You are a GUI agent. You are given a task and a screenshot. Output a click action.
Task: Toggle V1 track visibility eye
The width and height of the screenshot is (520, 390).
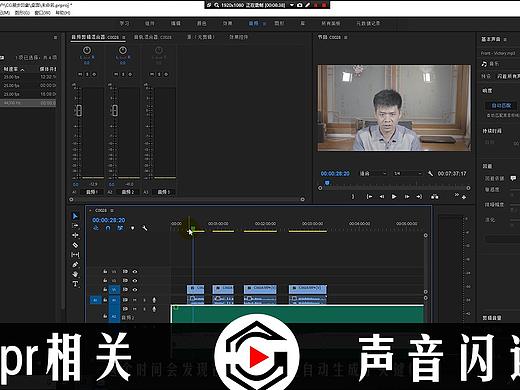135,289
